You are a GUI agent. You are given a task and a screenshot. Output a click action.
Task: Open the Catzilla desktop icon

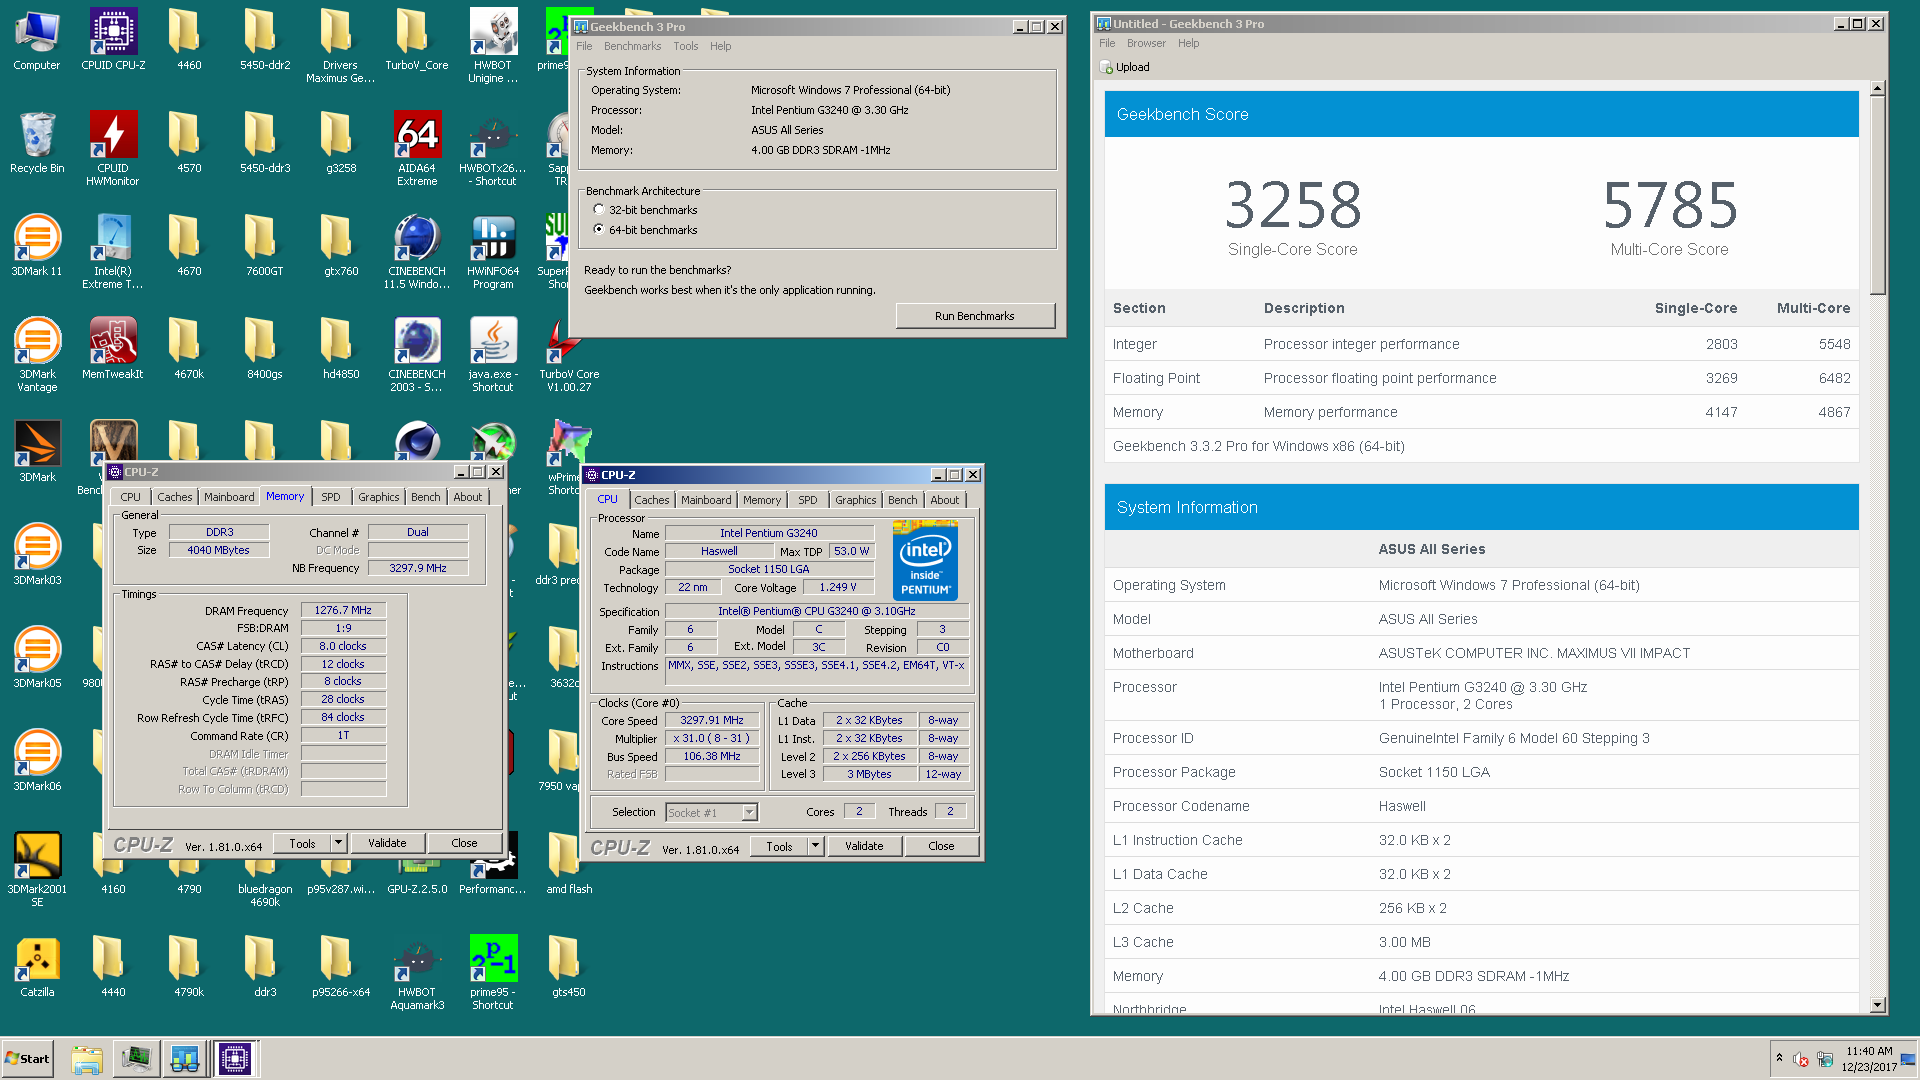37,966
